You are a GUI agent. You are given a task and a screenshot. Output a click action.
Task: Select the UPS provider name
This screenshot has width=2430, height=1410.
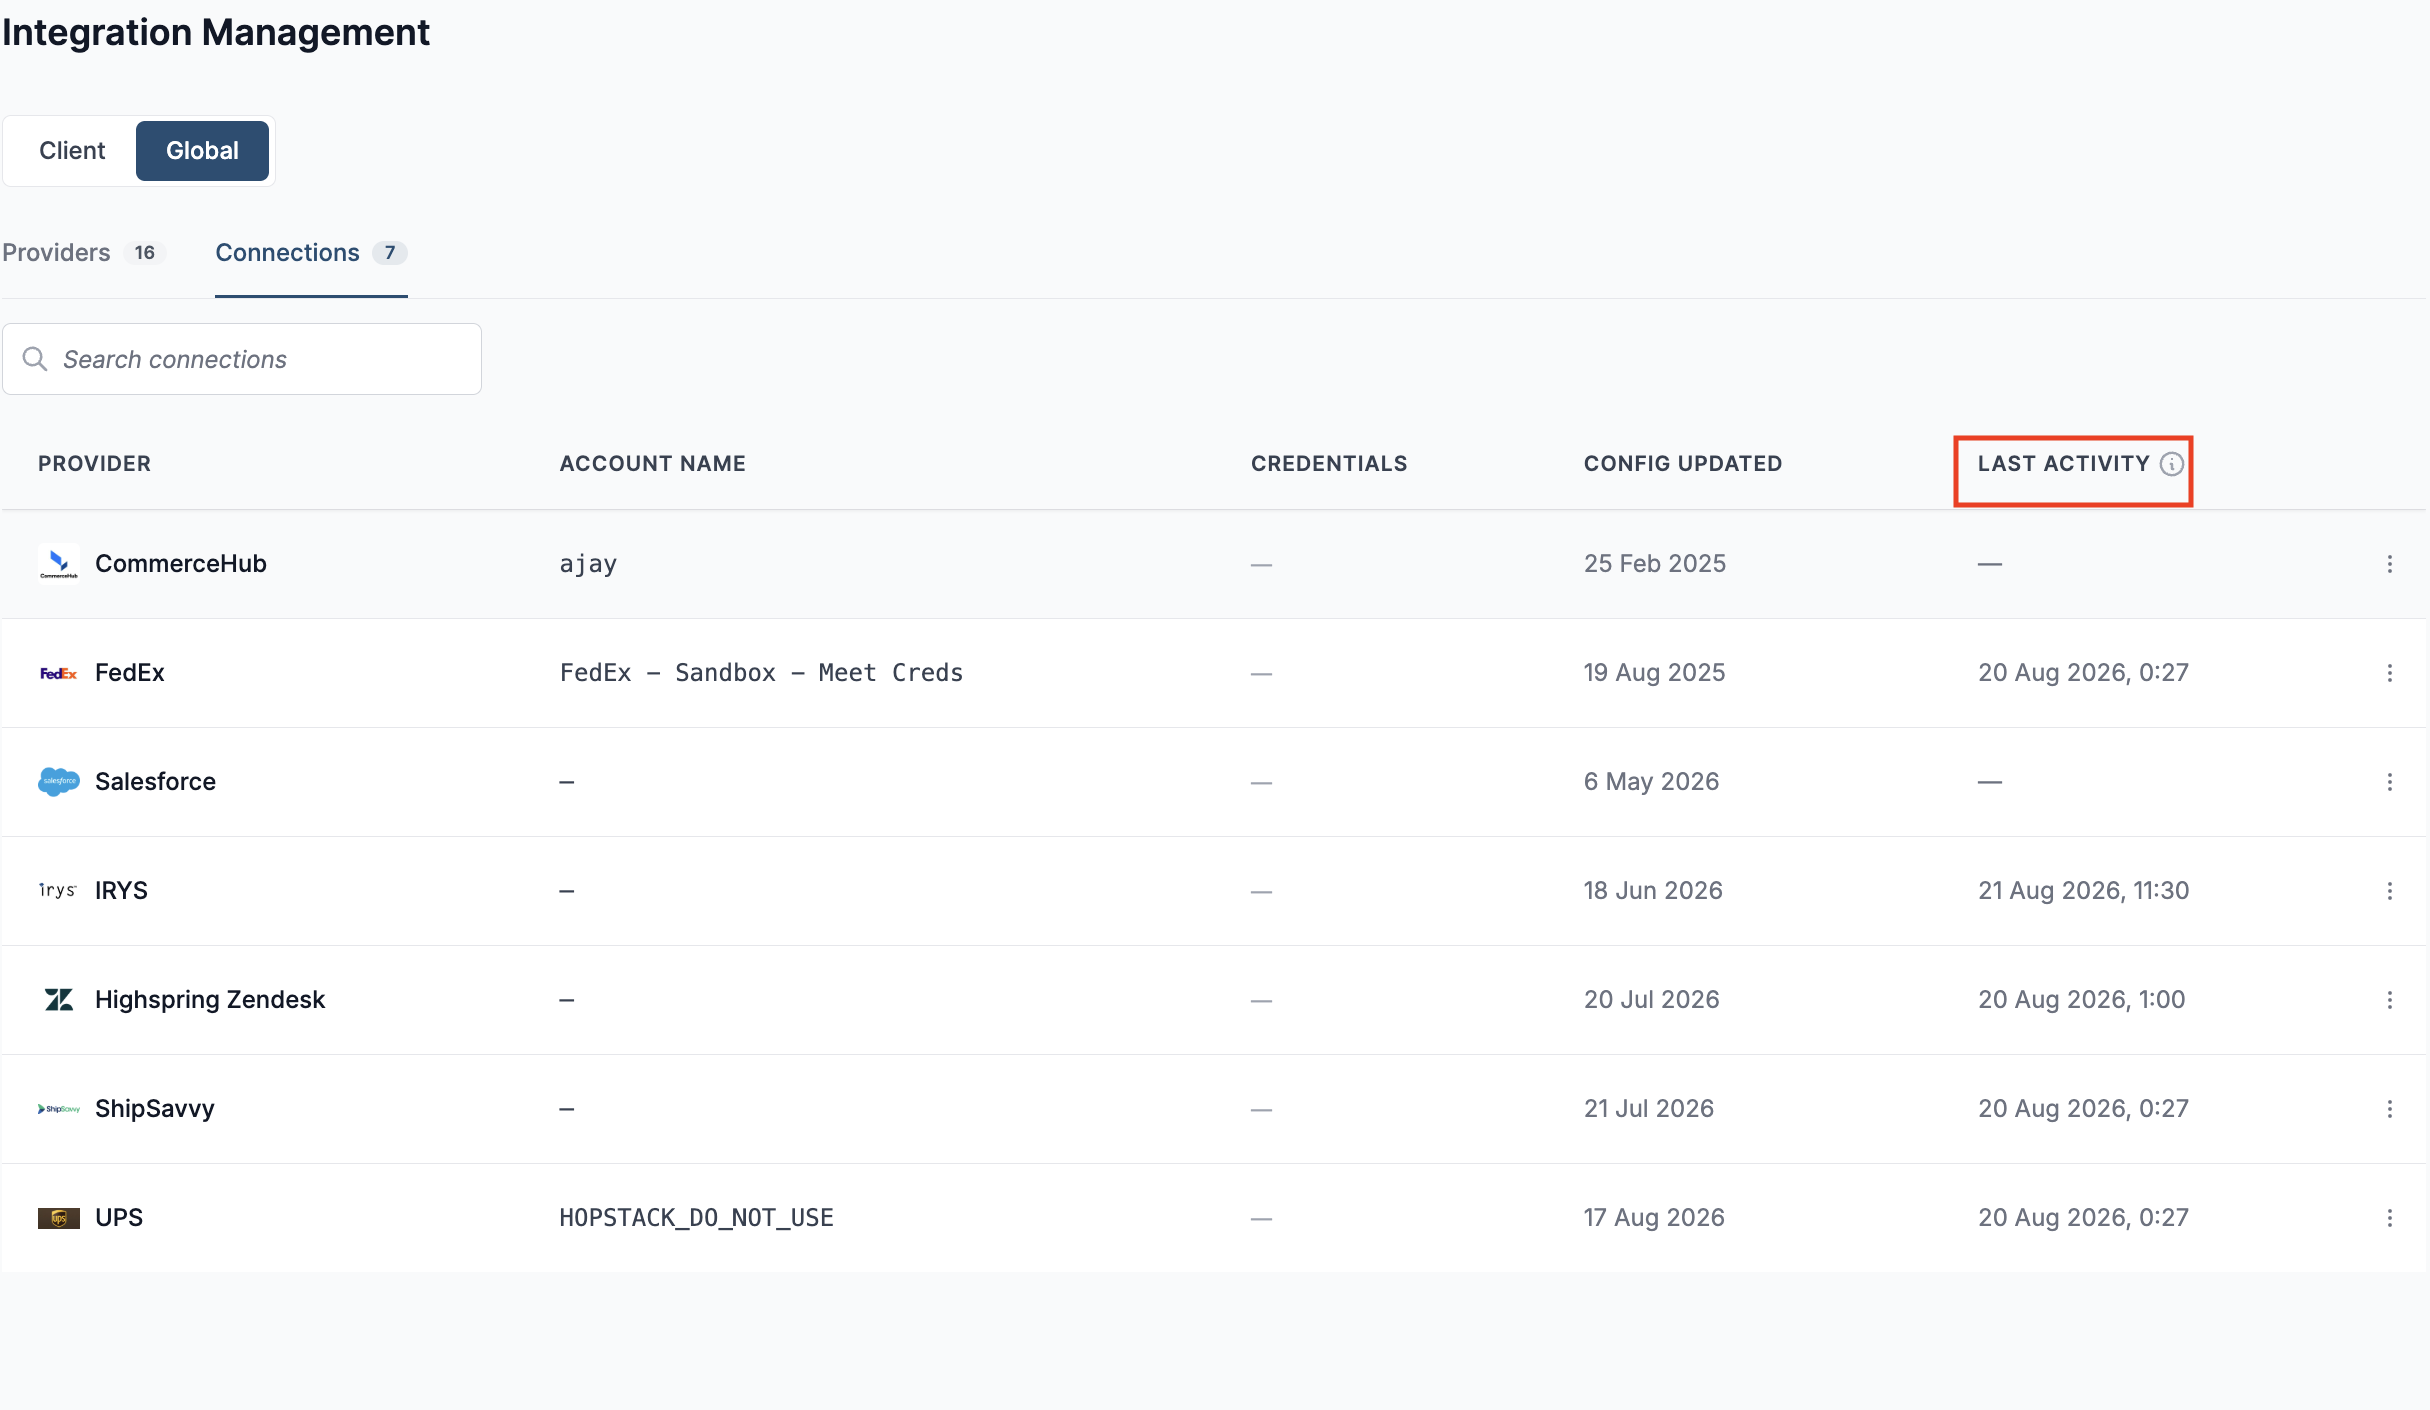[119, 1218]
